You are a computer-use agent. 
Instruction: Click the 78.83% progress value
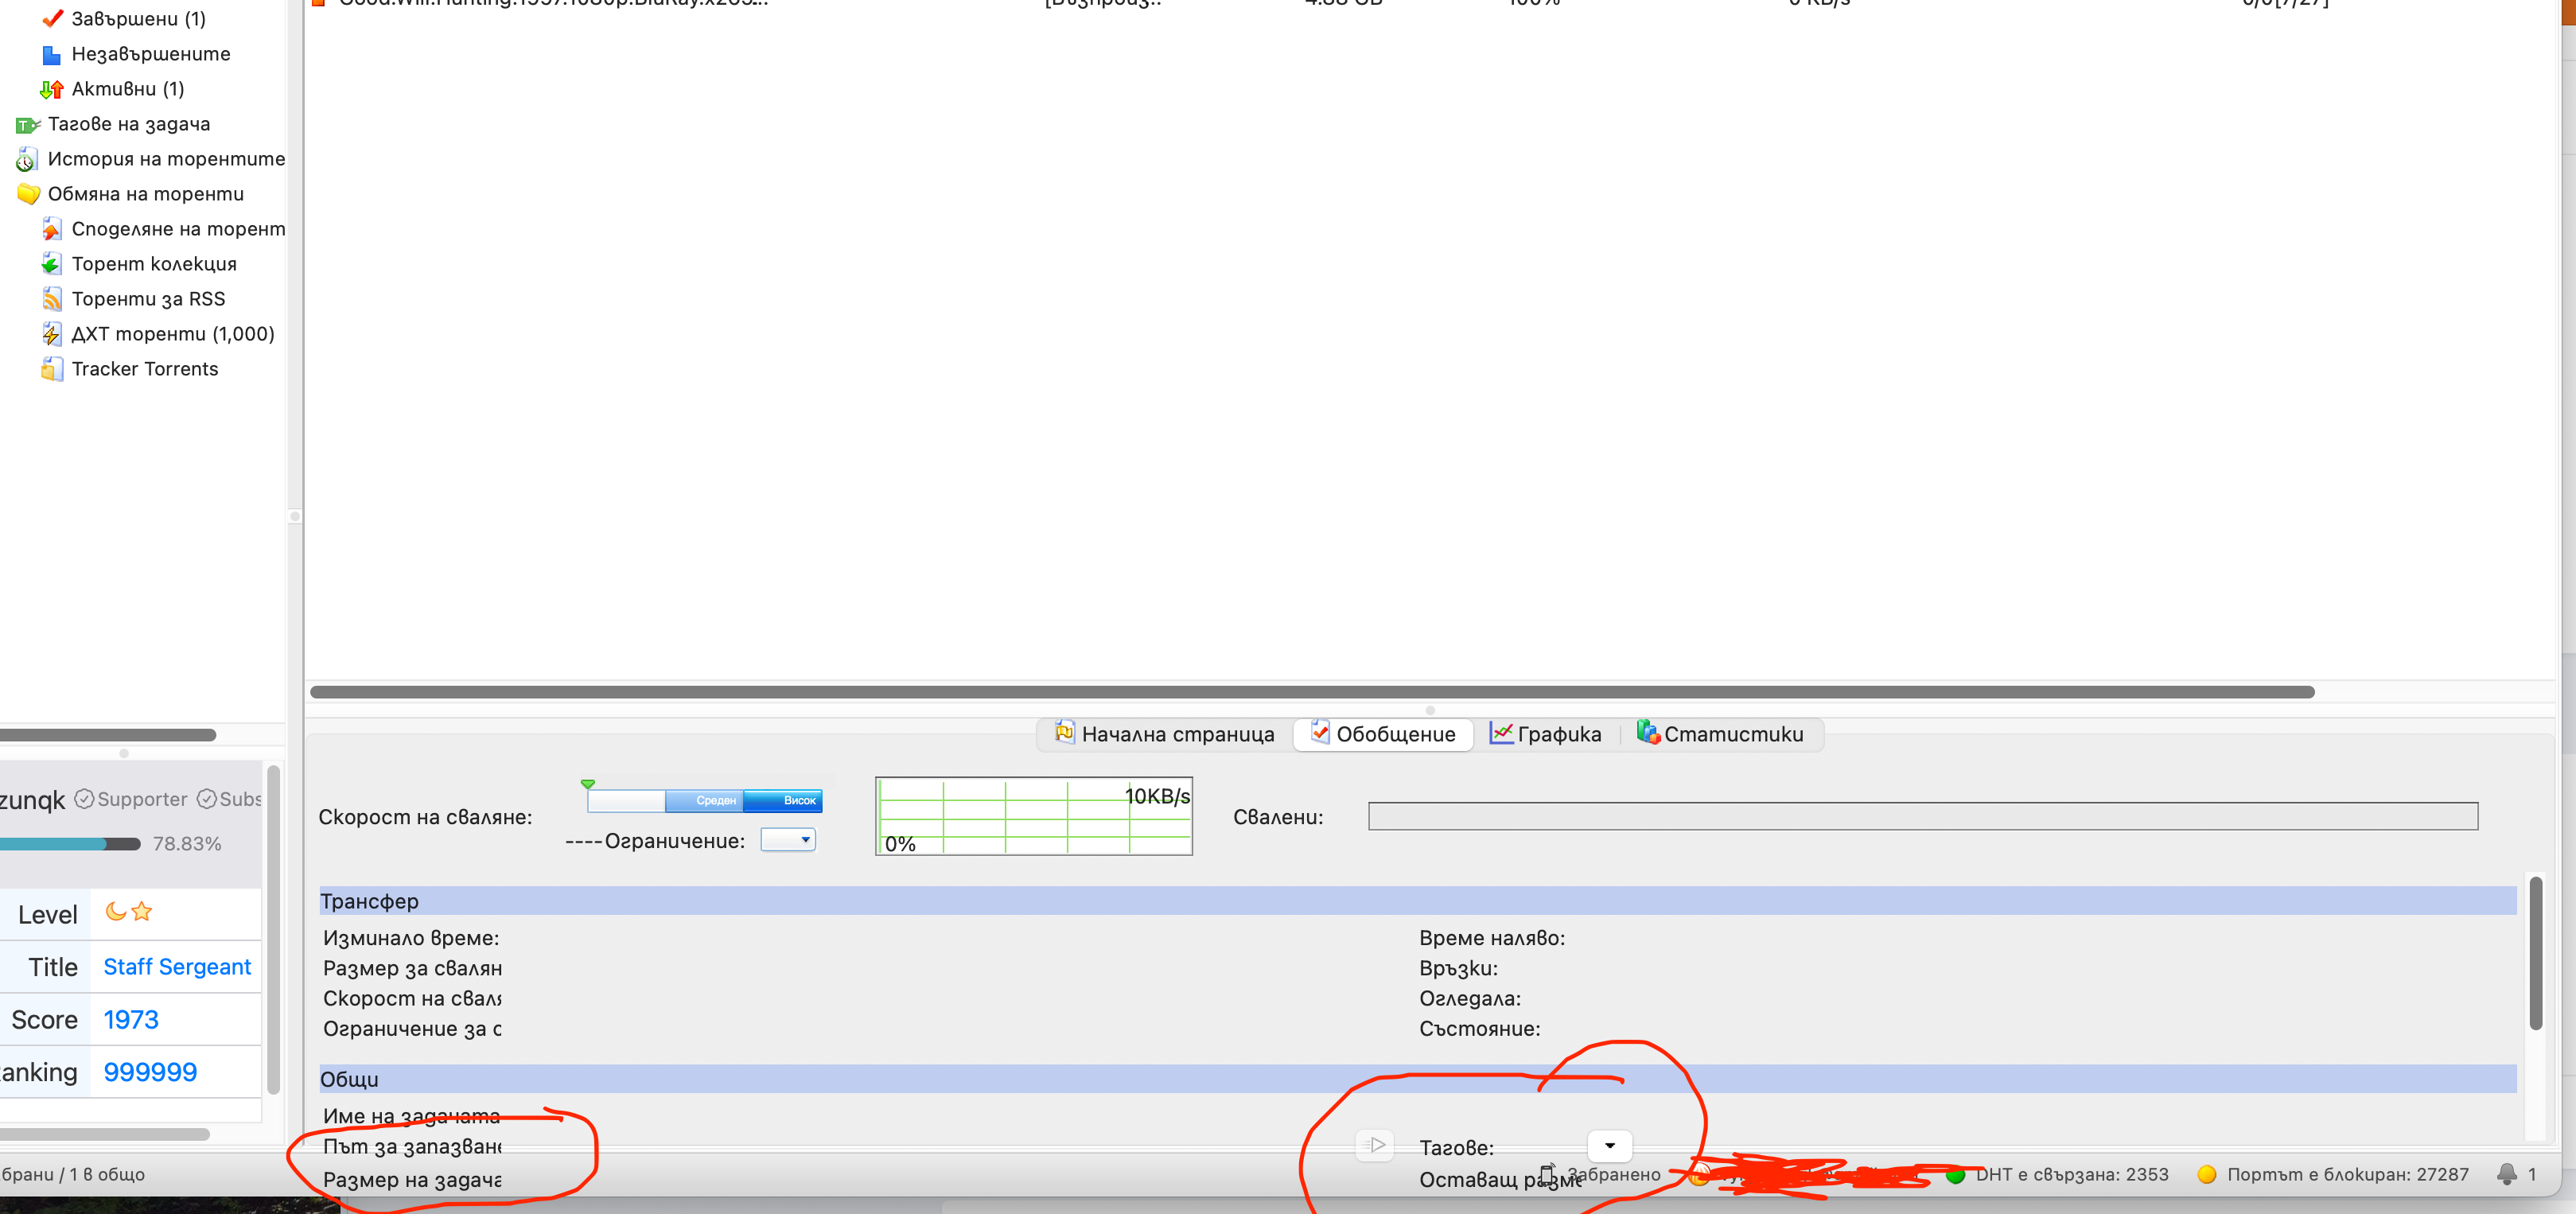tap(187, 844)
